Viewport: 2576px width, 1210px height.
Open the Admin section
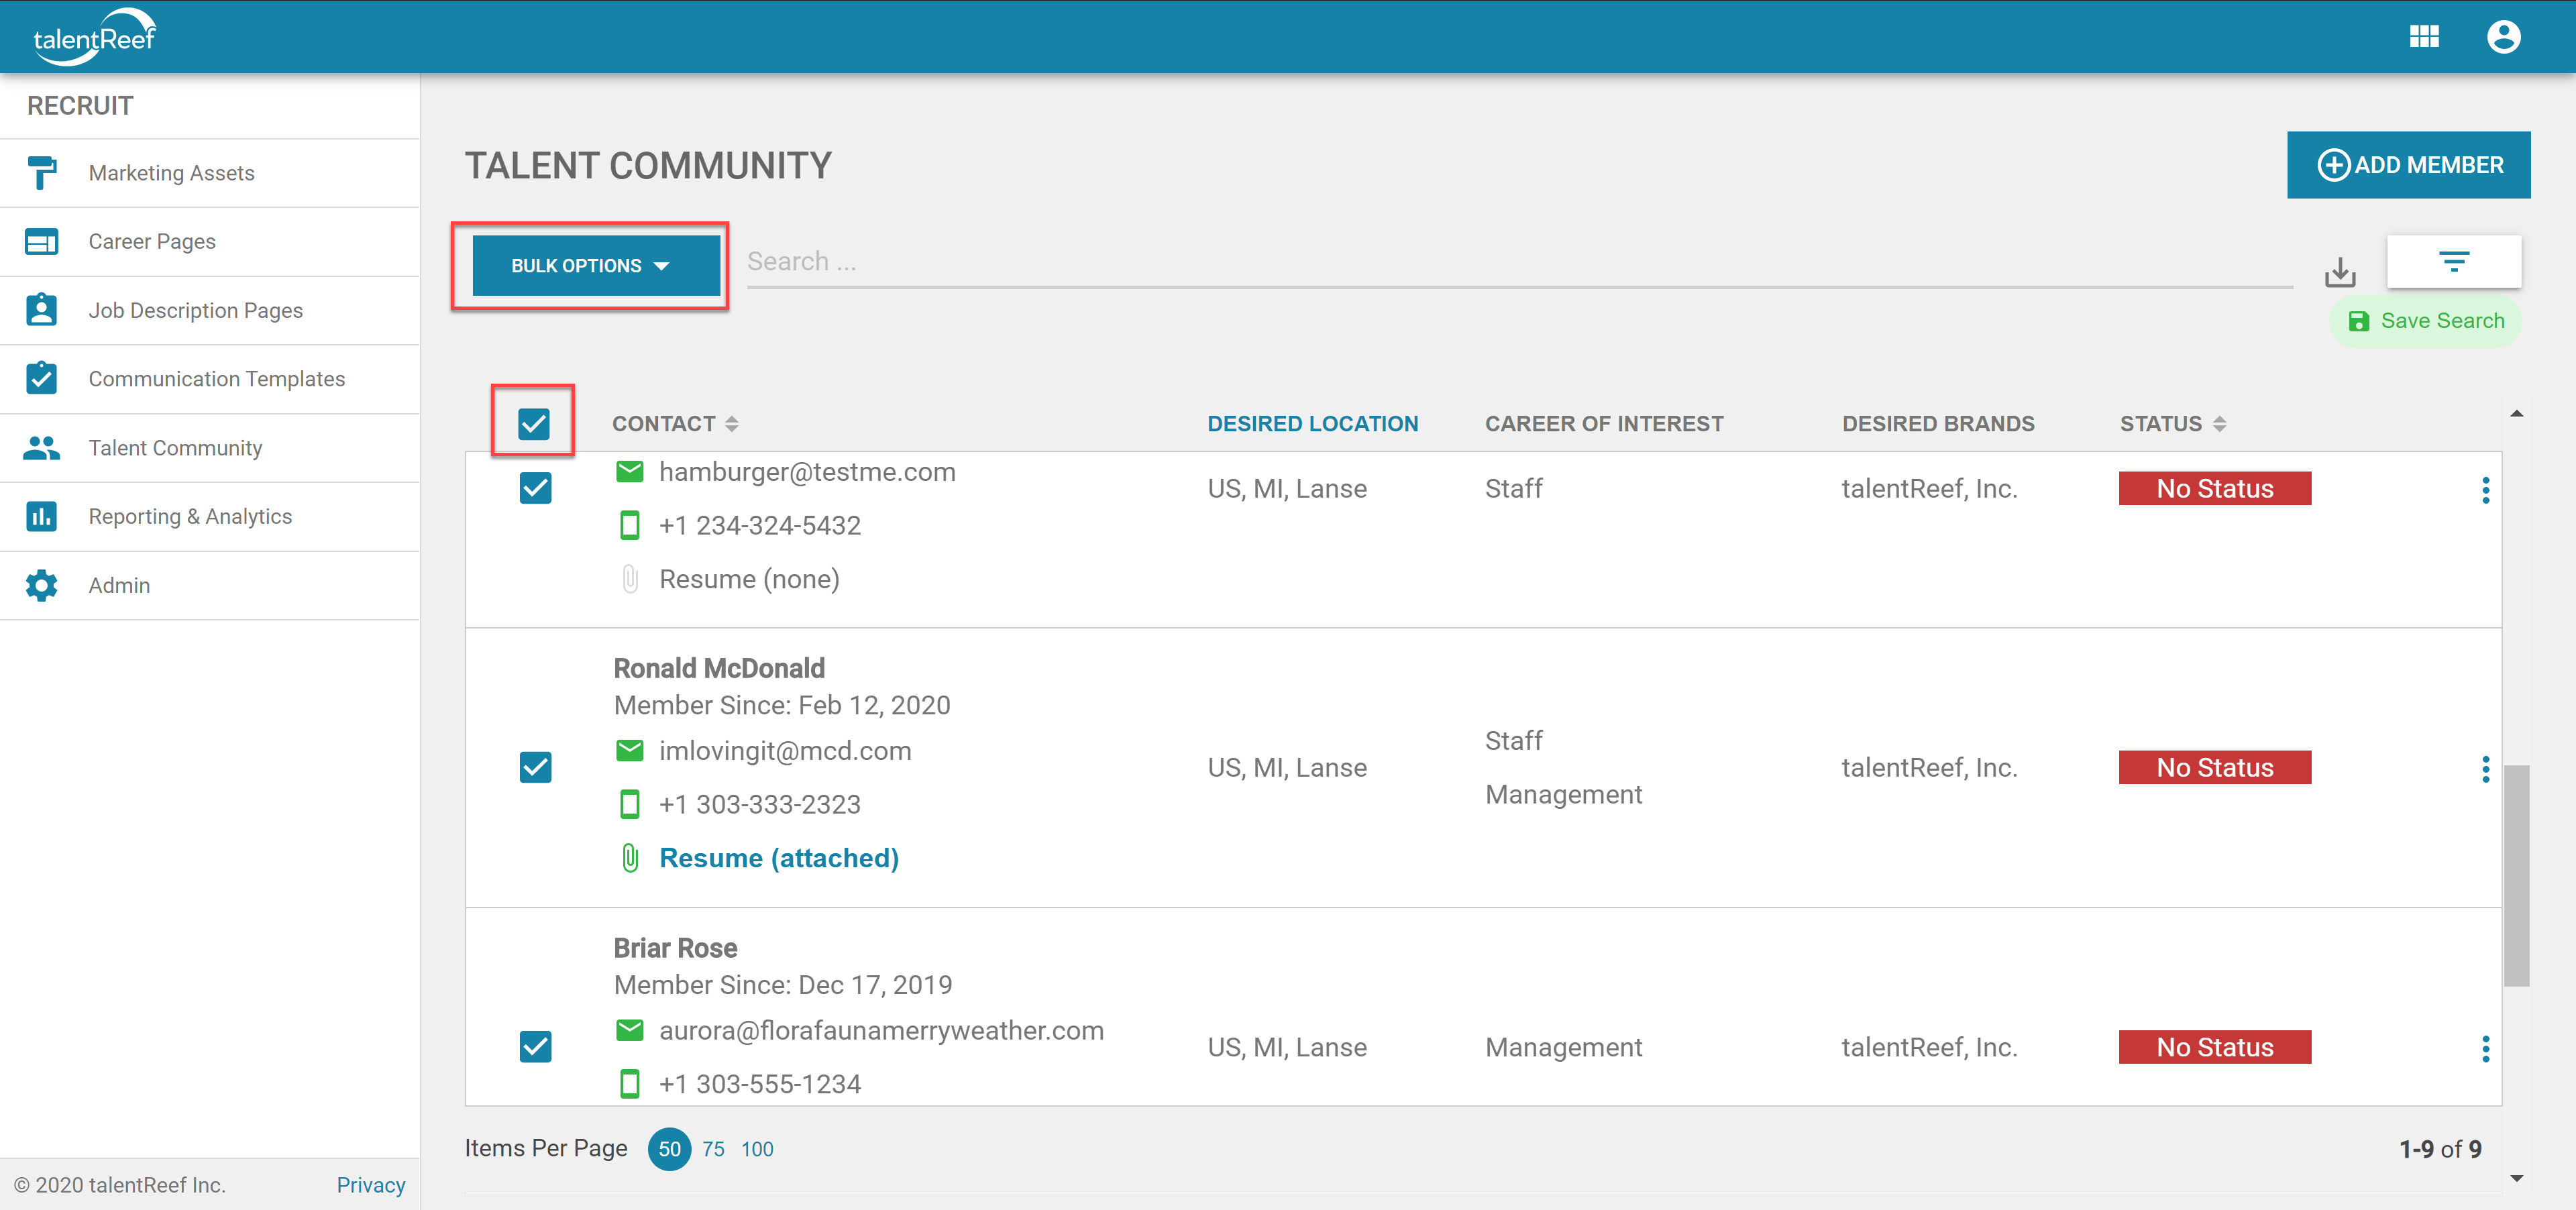[210, 585]
